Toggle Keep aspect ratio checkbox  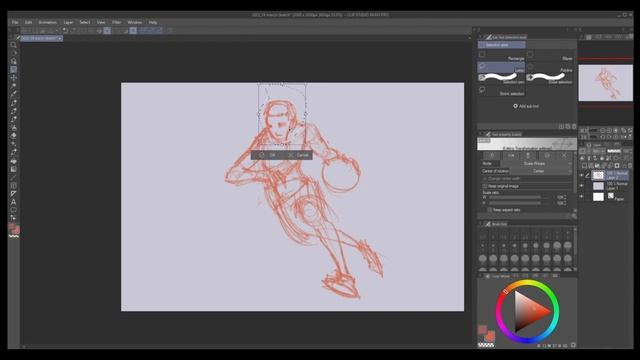(489, 210)
